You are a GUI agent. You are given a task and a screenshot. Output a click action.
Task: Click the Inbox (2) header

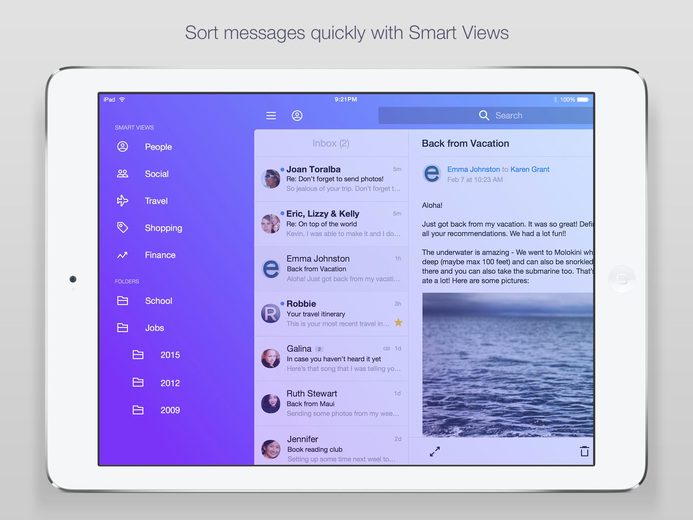(x=331, y=143)
